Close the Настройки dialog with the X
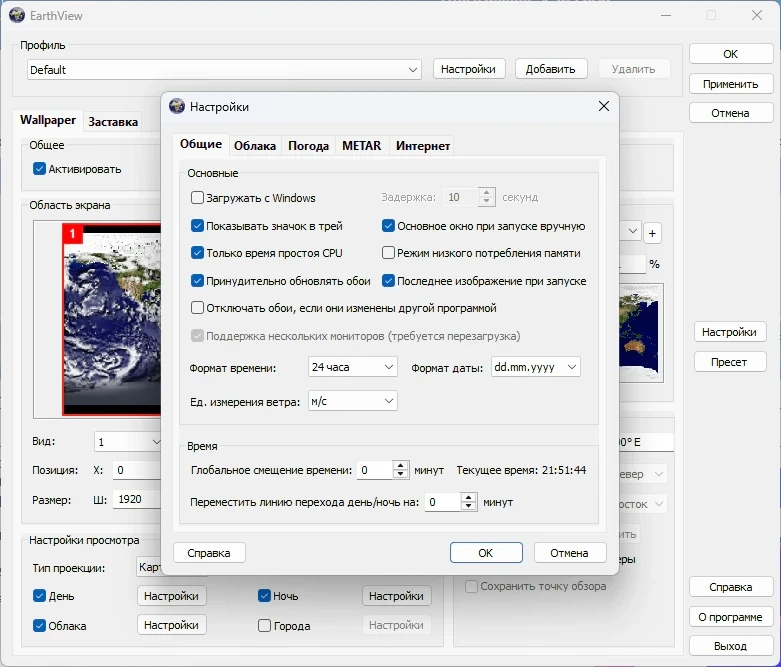This screenshot has height=667, width=781. 604,106
